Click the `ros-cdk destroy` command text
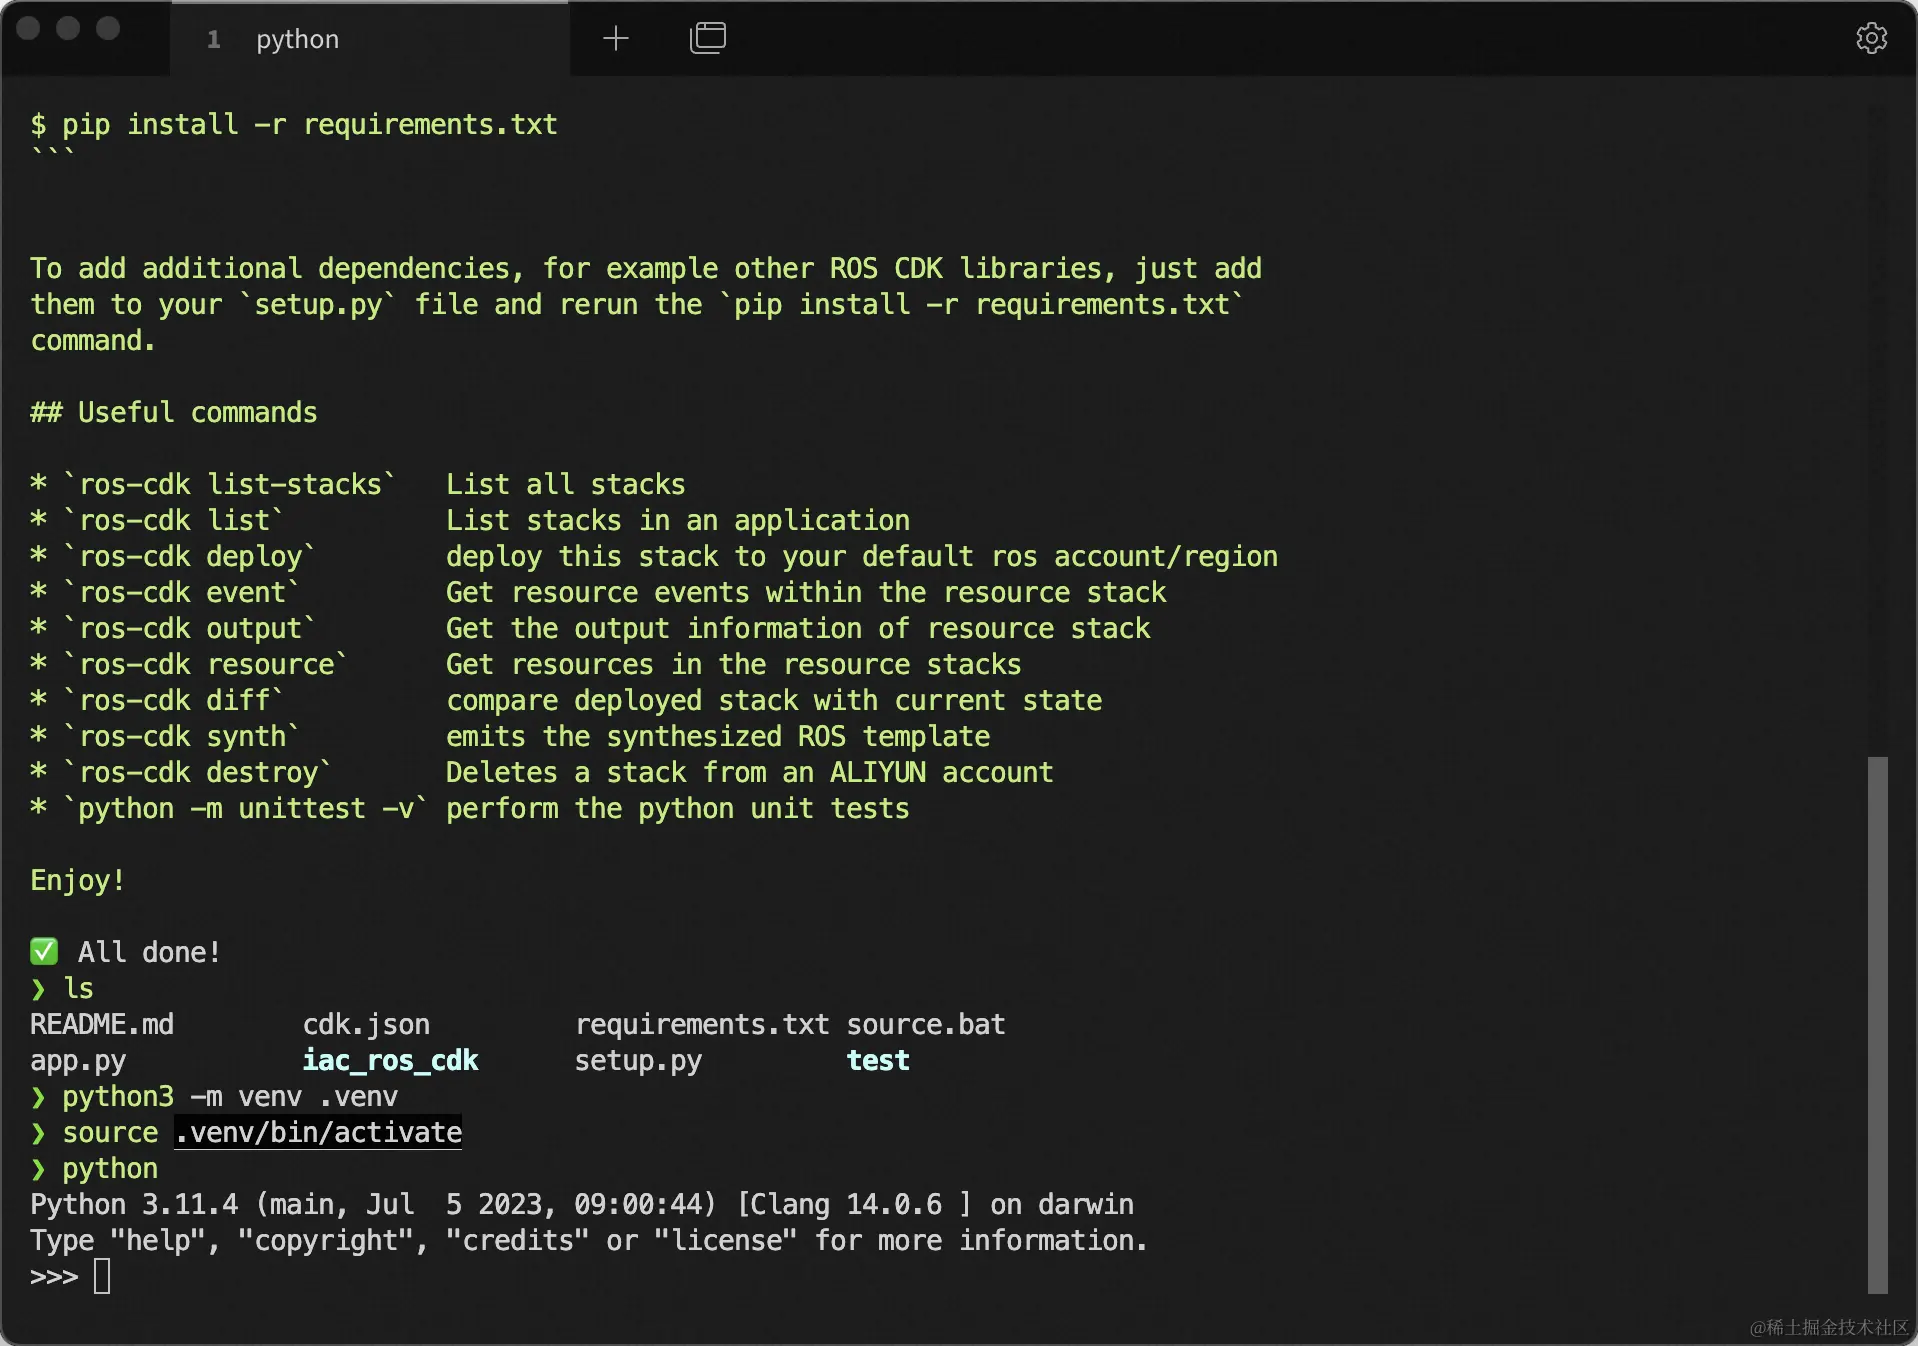 [198, 773]
